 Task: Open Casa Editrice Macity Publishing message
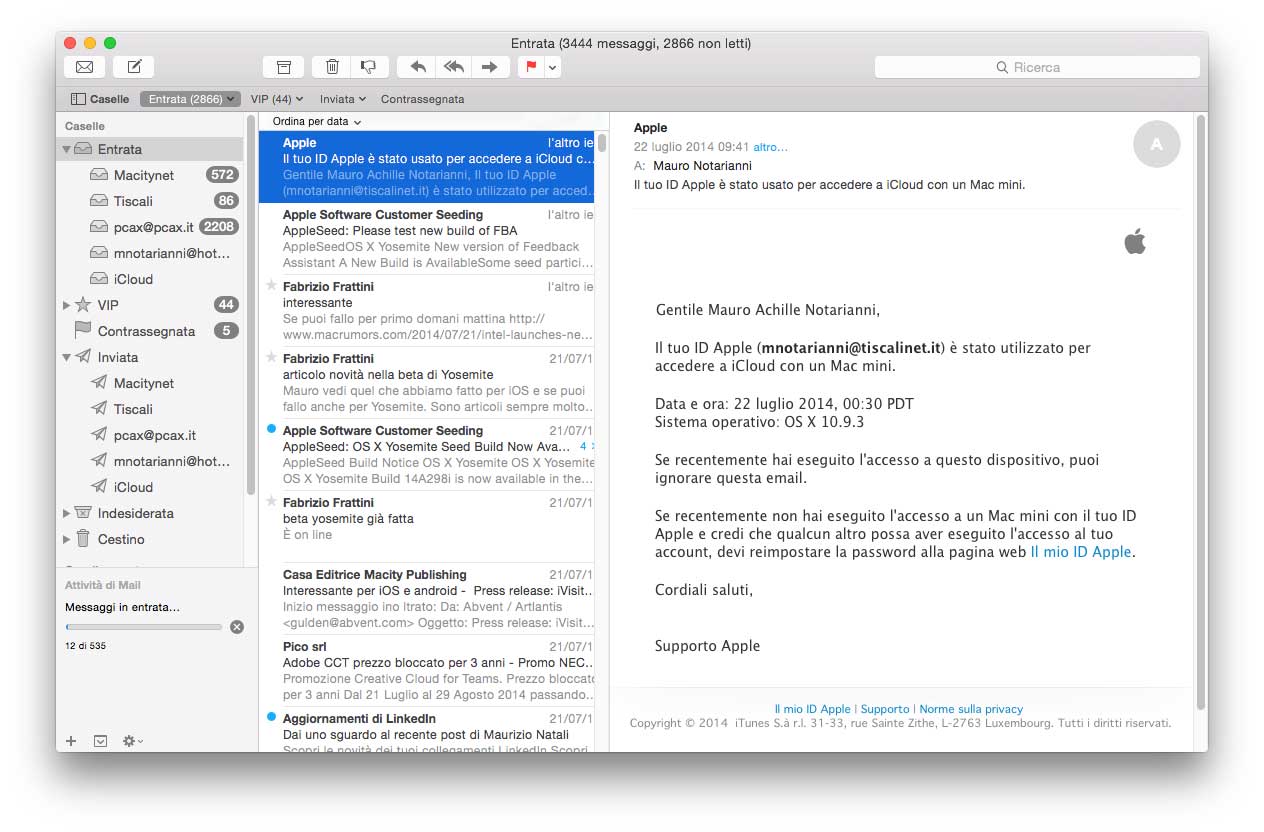pos(427,599)
